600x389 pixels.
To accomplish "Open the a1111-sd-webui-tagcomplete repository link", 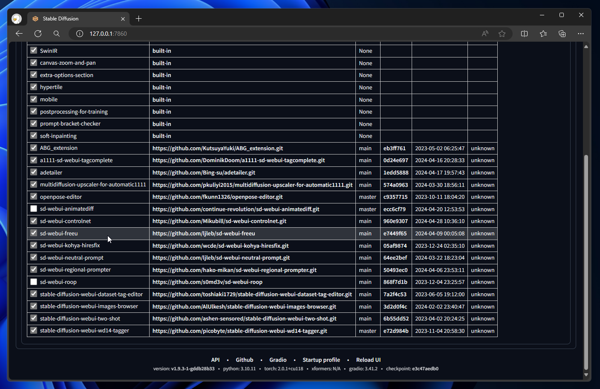I will pos(238,160).
